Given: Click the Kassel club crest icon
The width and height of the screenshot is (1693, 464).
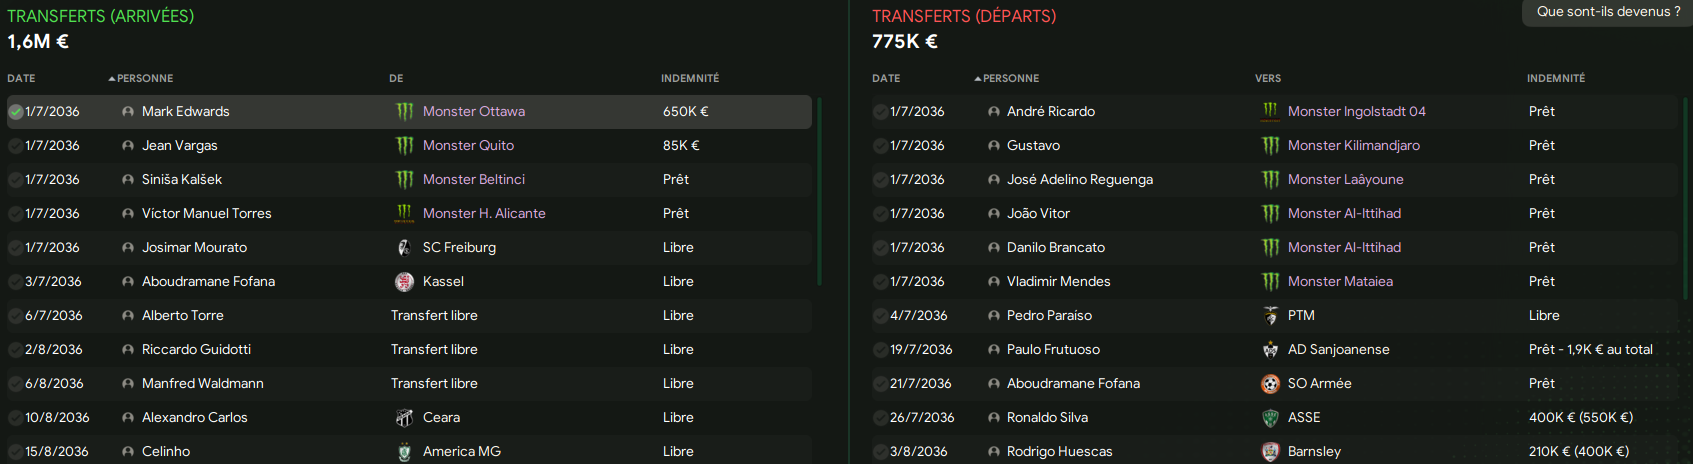Looking at the screenshot, I should click(x=404, y=282).
